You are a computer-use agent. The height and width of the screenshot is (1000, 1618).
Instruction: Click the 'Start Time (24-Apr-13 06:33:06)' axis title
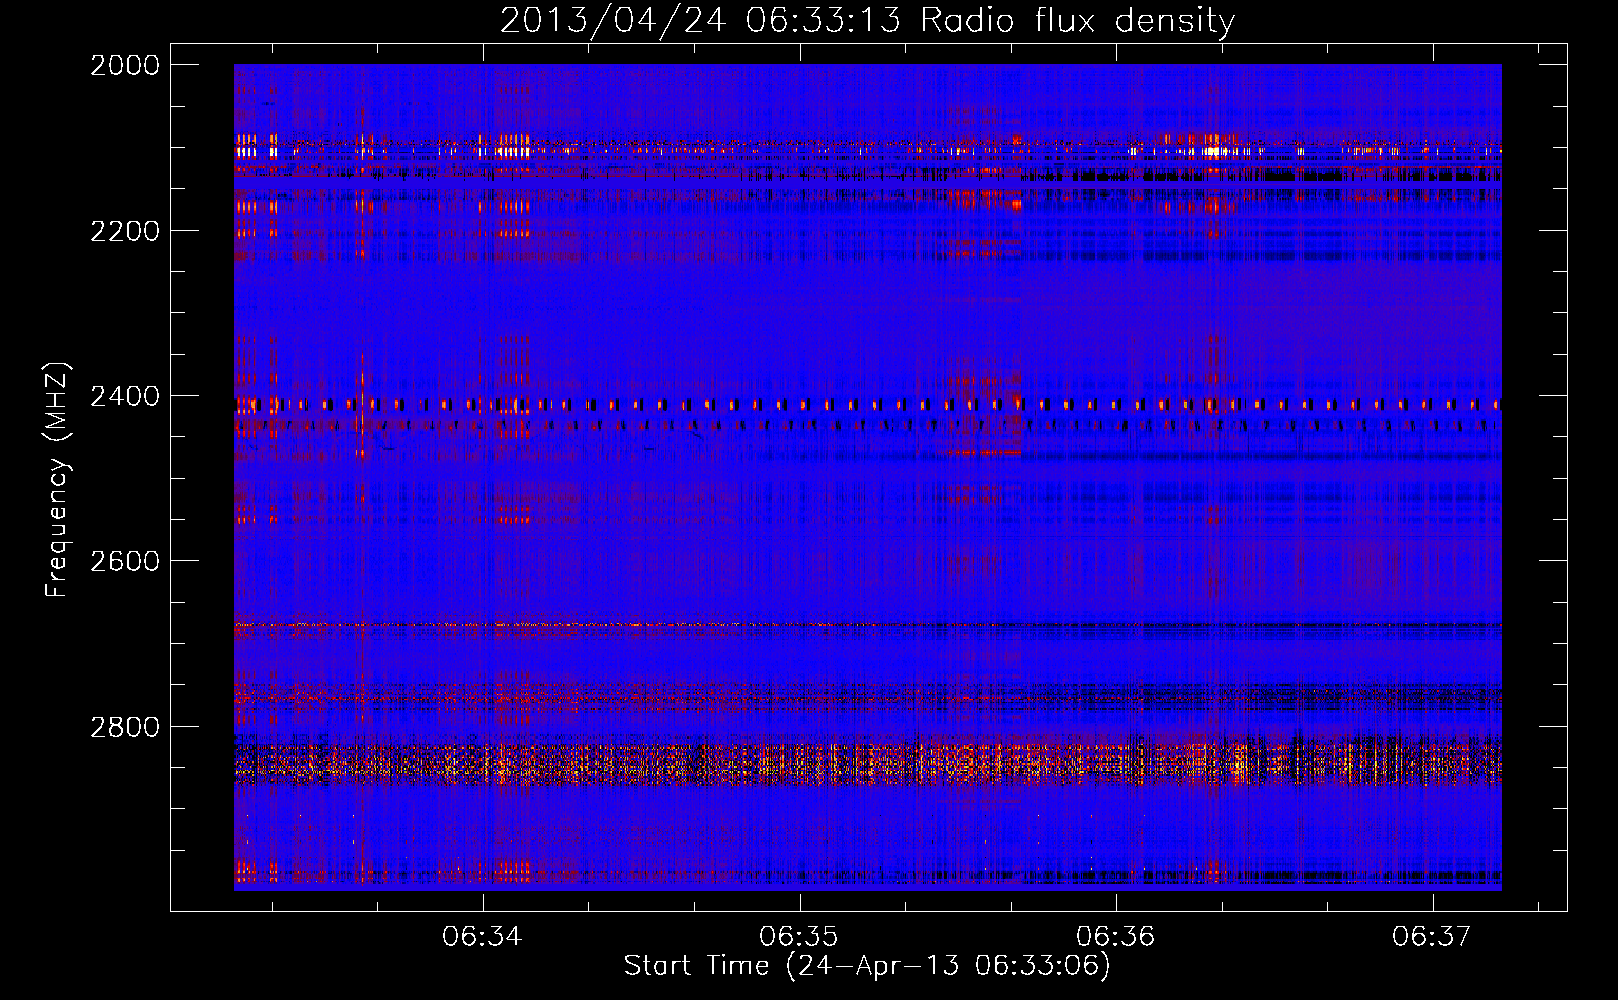click(x=867, y=965)
